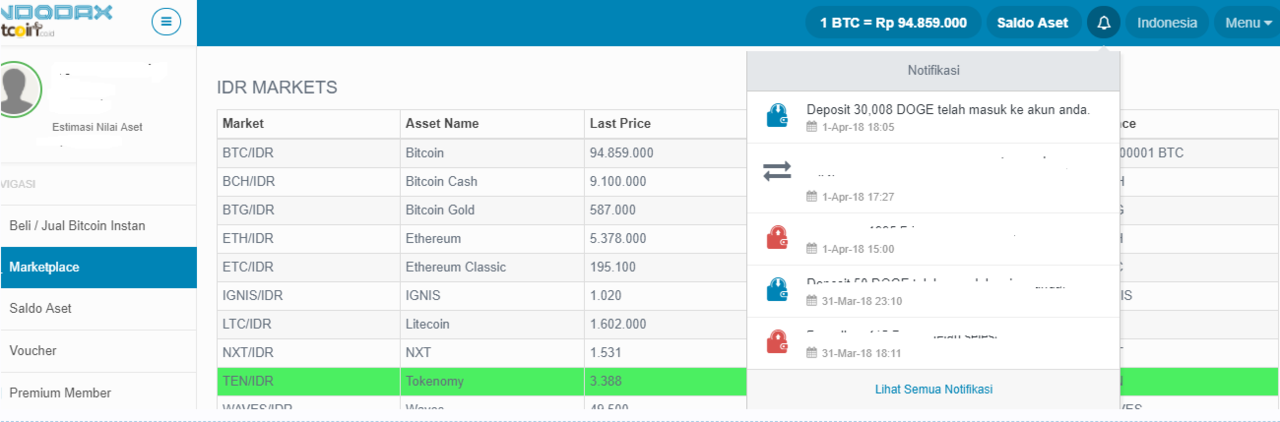Open Premium Member sidebar item

(x=98, y=393)
